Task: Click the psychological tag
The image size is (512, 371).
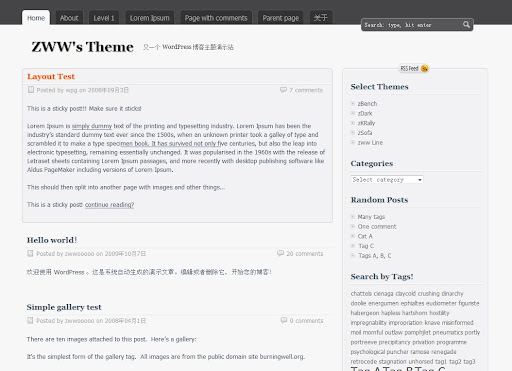Action: click(368, 351)
